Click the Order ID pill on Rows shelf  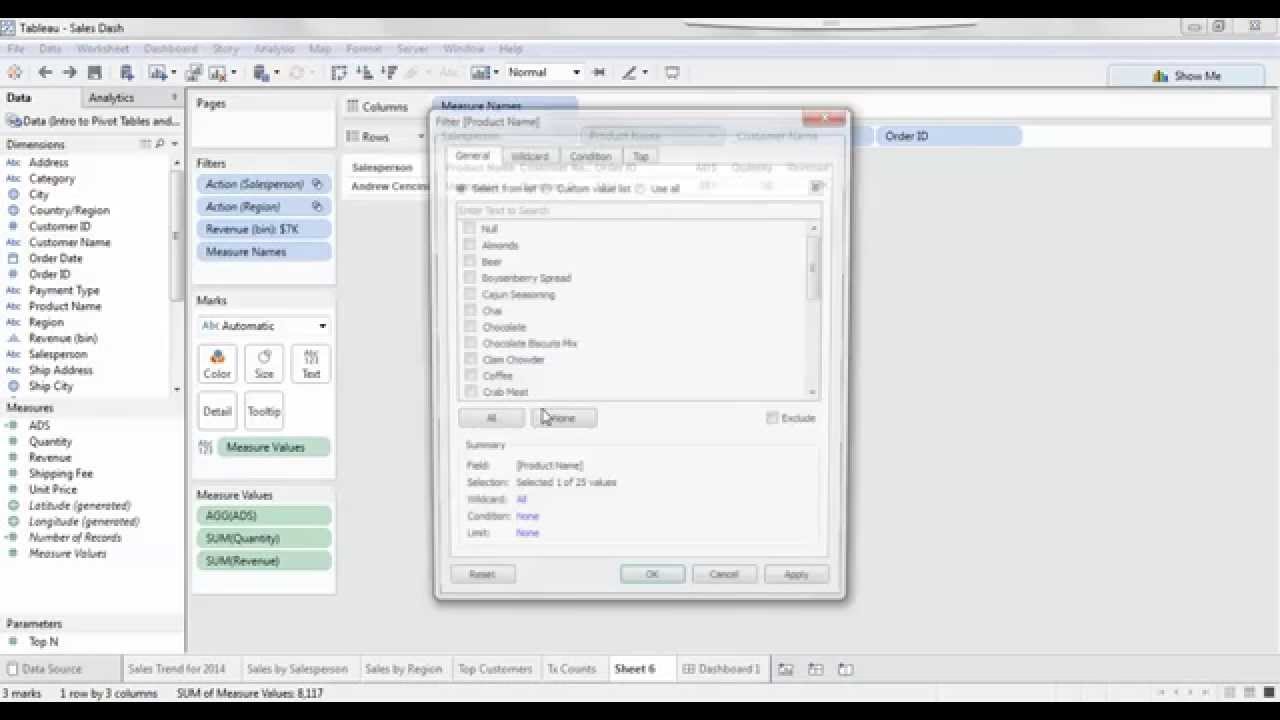point(948,136)
